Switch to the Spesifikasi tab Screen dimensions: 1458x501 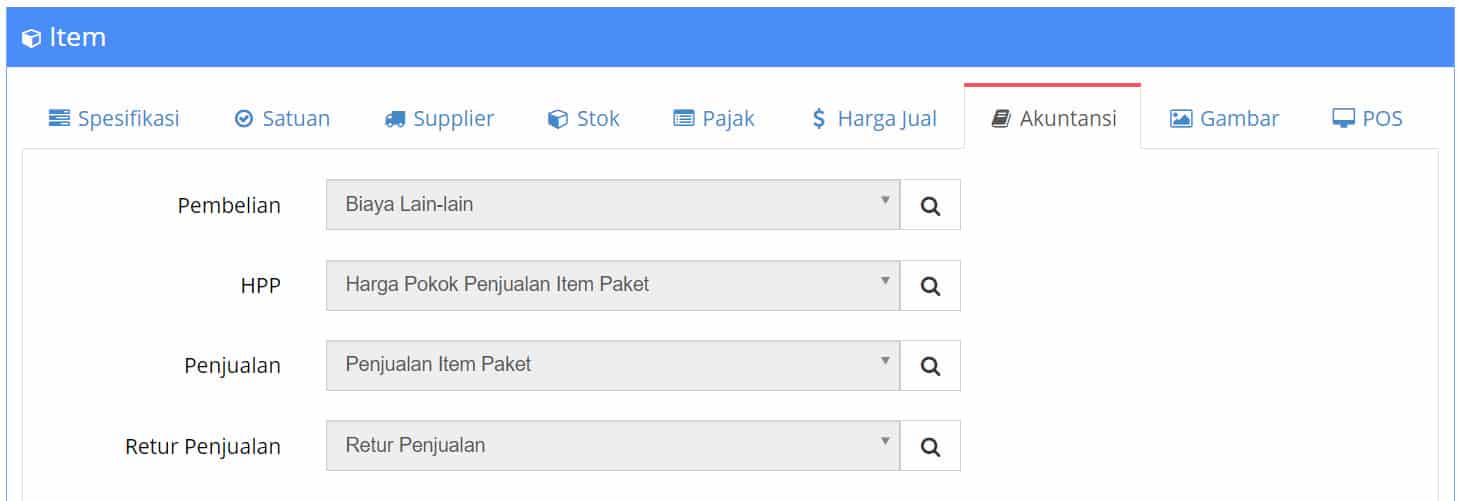pos(114,118)
